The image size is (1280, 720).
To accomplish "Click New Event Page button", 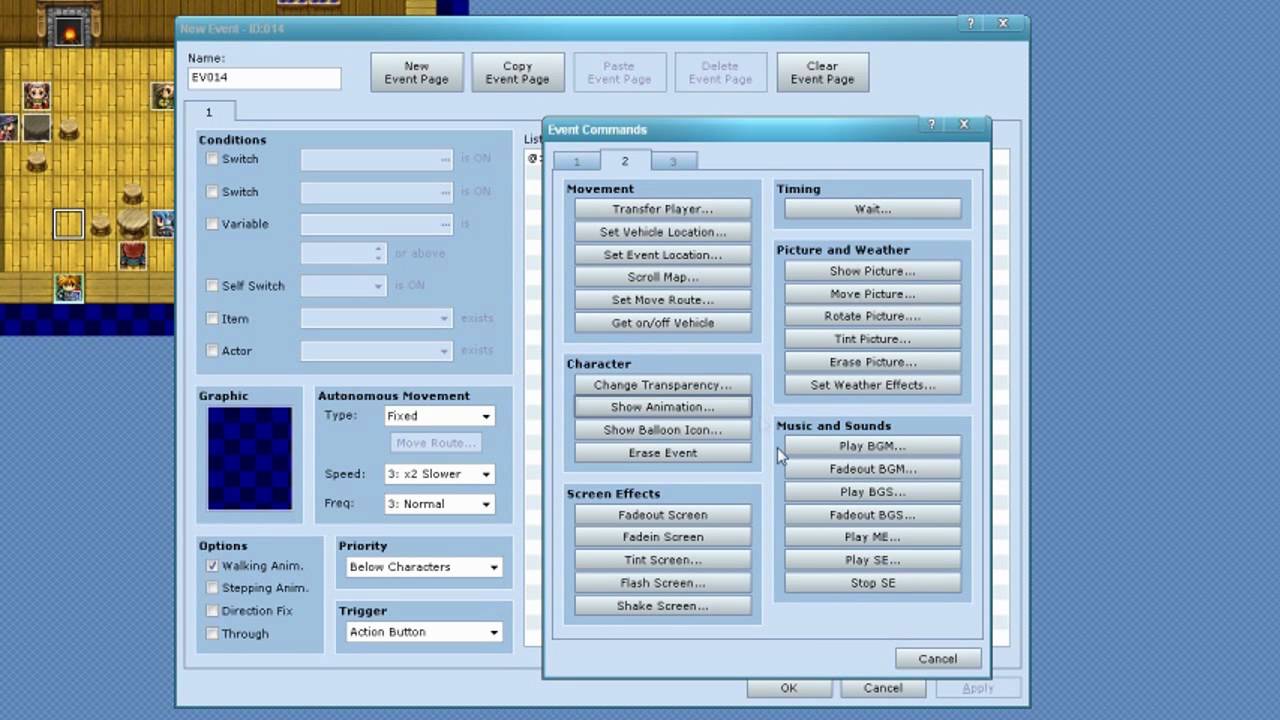I will click(417, 72).
